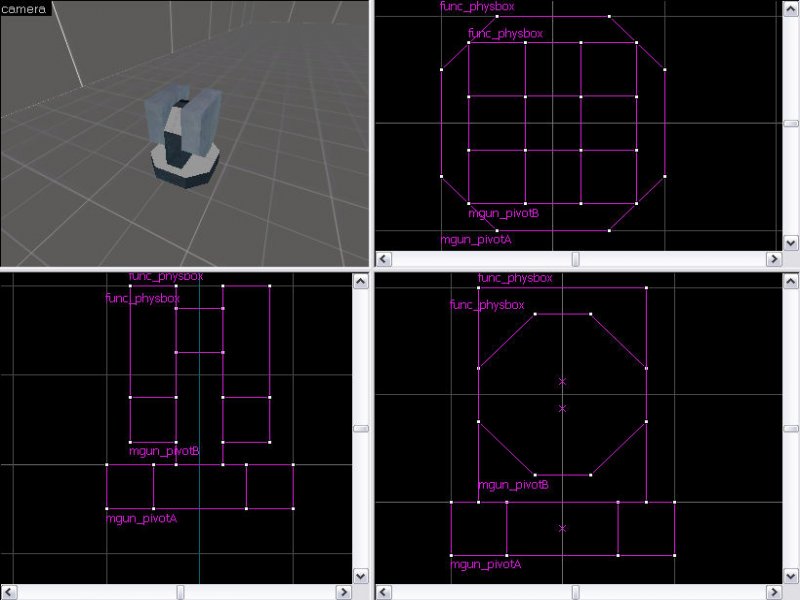Viewport: 800px width, 600px height.
Task: Click horizontal scrollbar thumb in top-right viewport
Action: [x=575, y=259]
